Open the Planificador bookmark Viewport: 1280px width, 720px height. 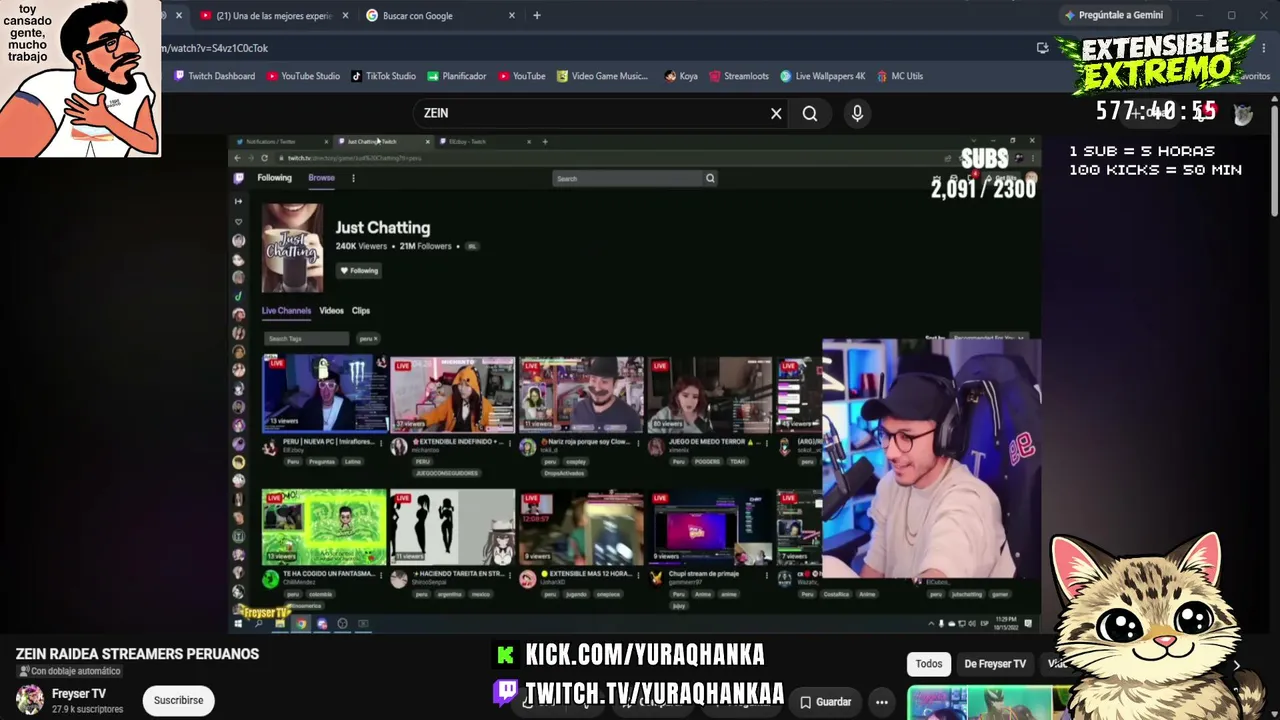point(457,76)
